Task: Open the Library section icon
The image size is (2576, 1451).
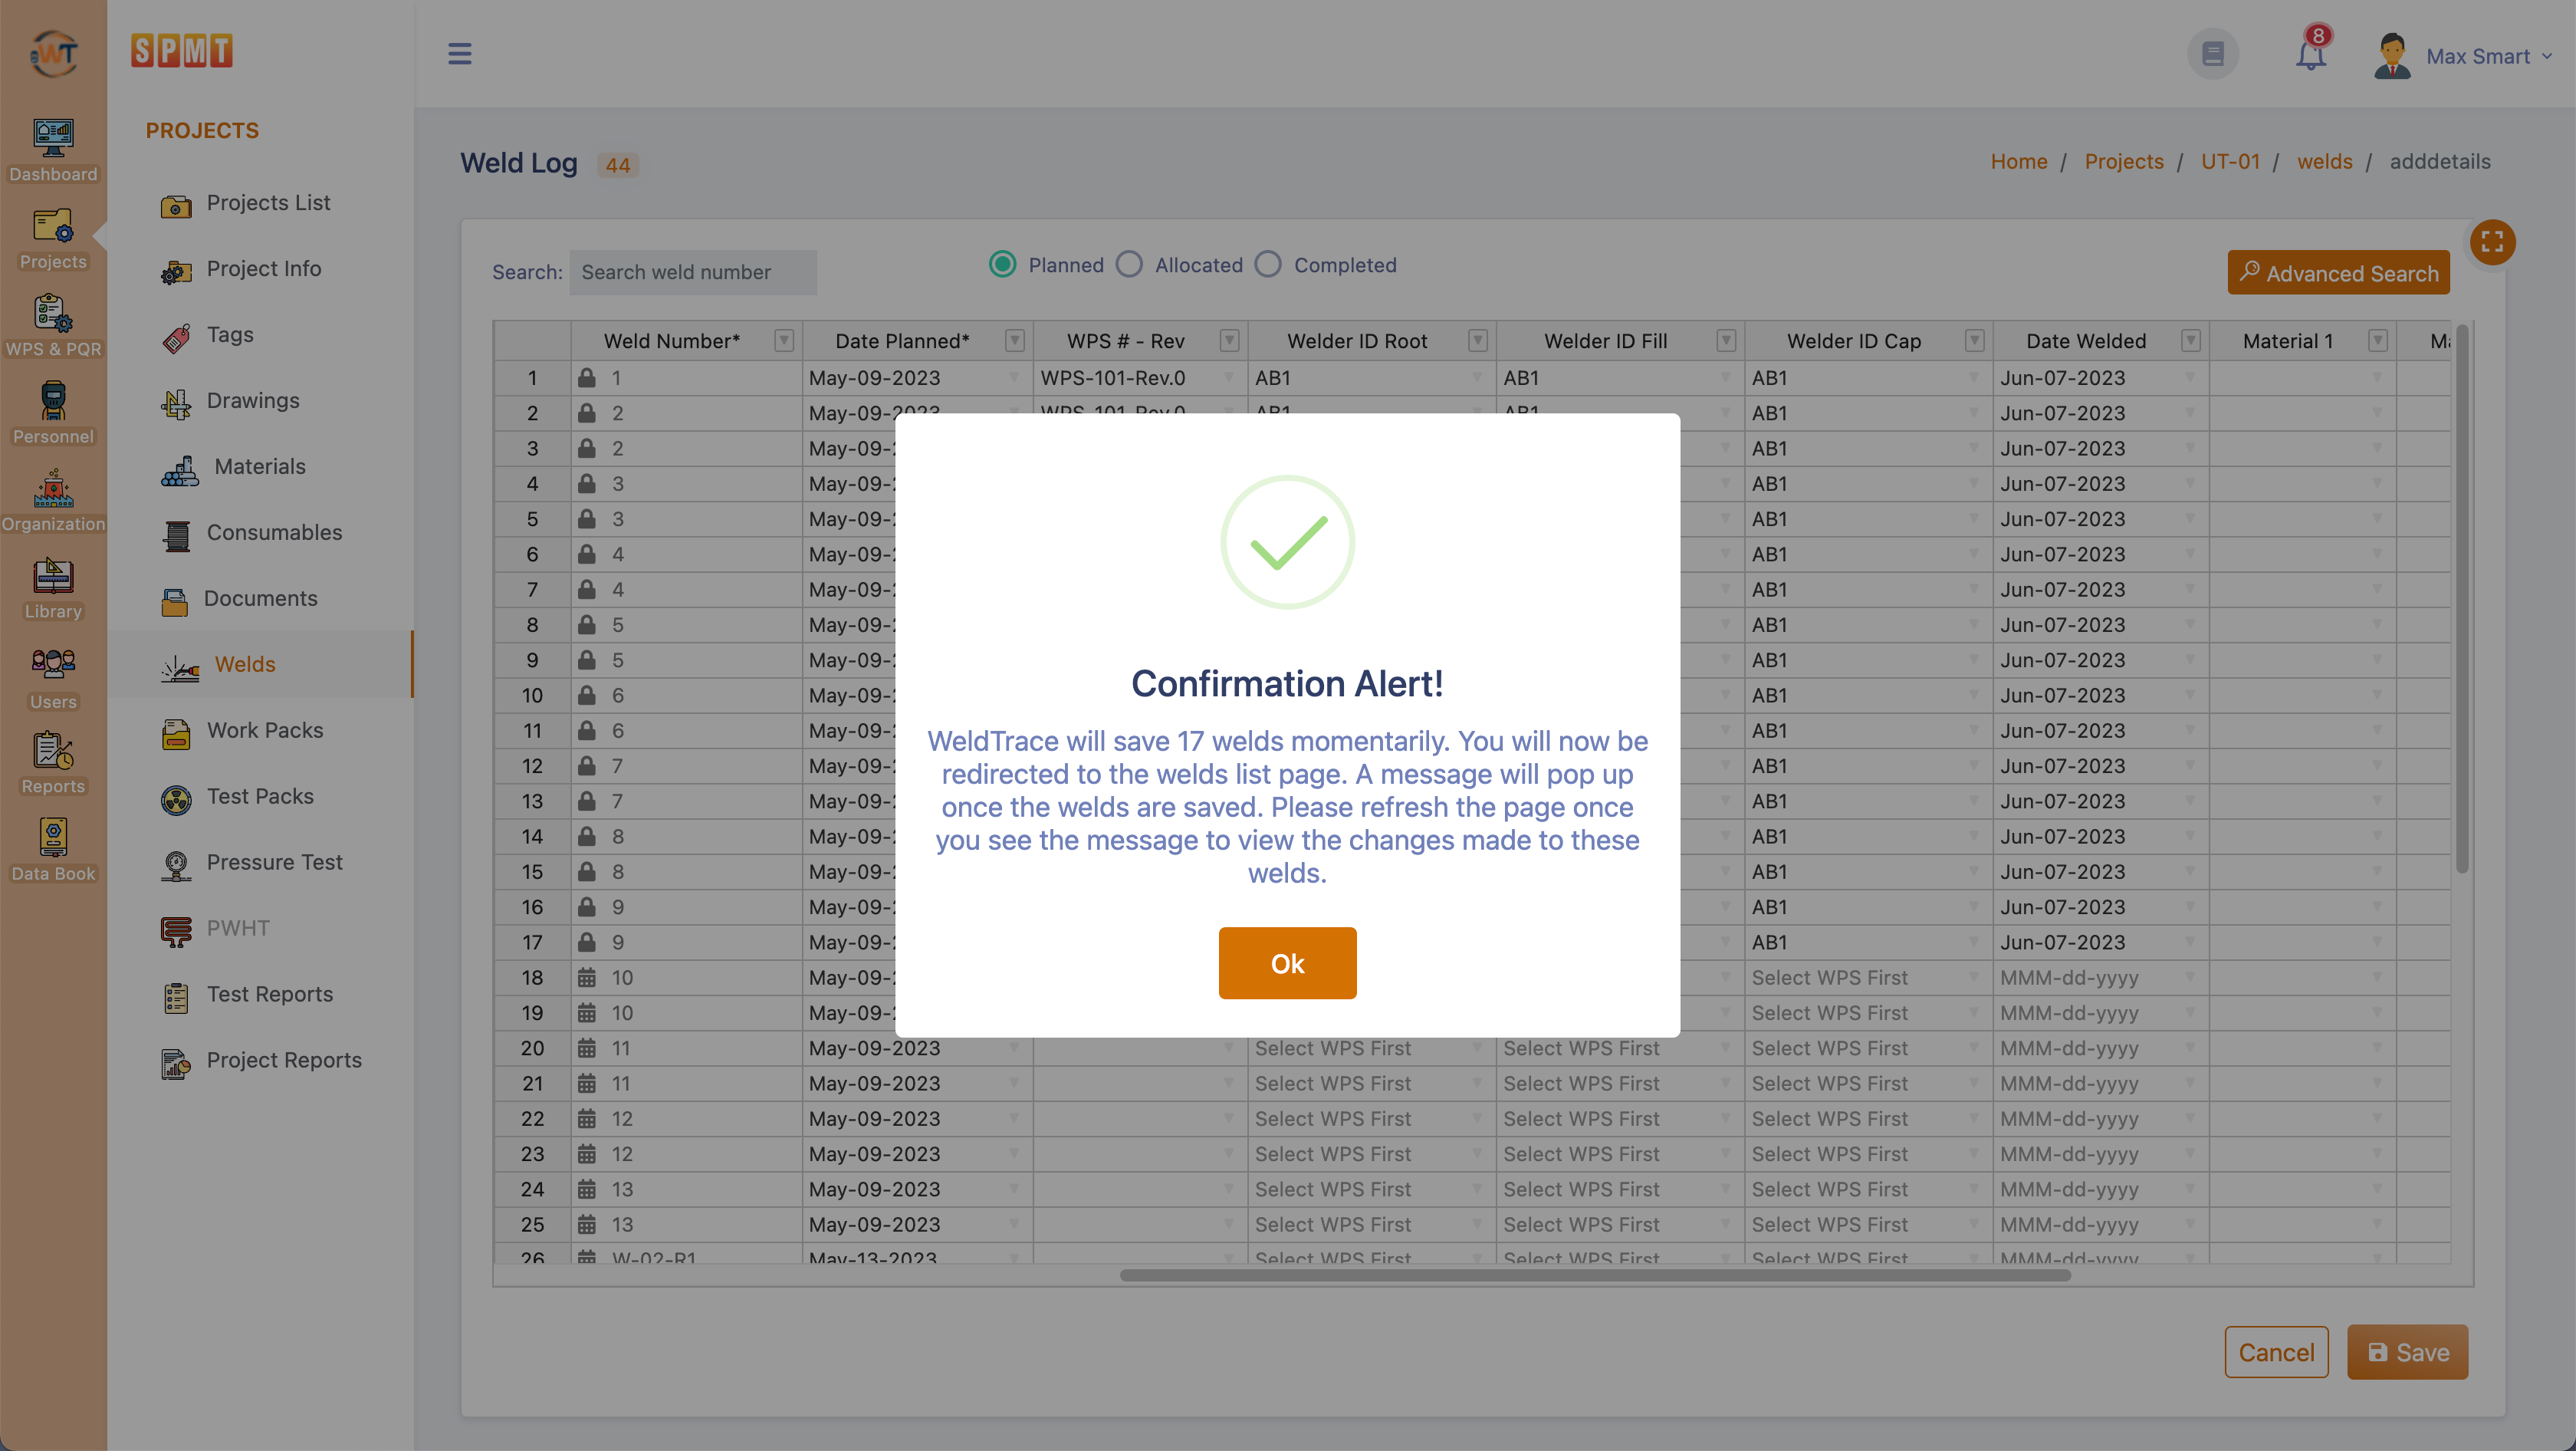Action: coord(53,588)
